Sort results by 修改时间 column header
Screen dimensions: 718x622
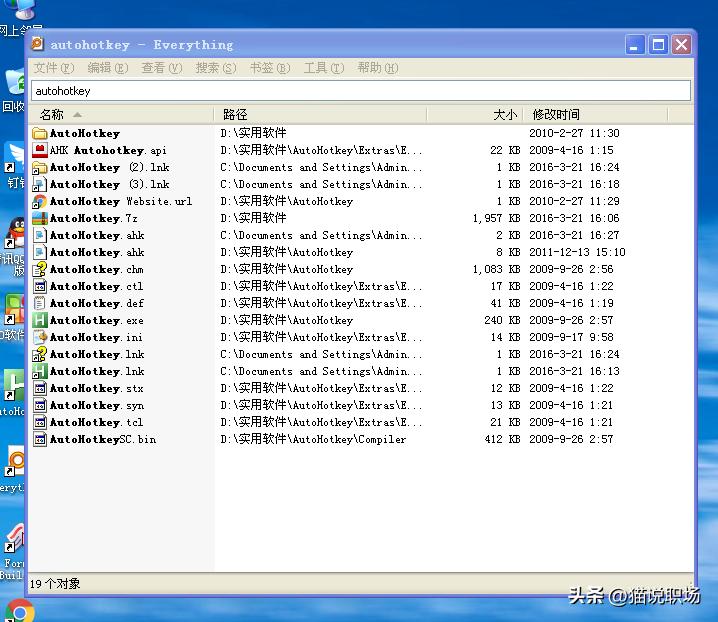[x=556, y=115]
